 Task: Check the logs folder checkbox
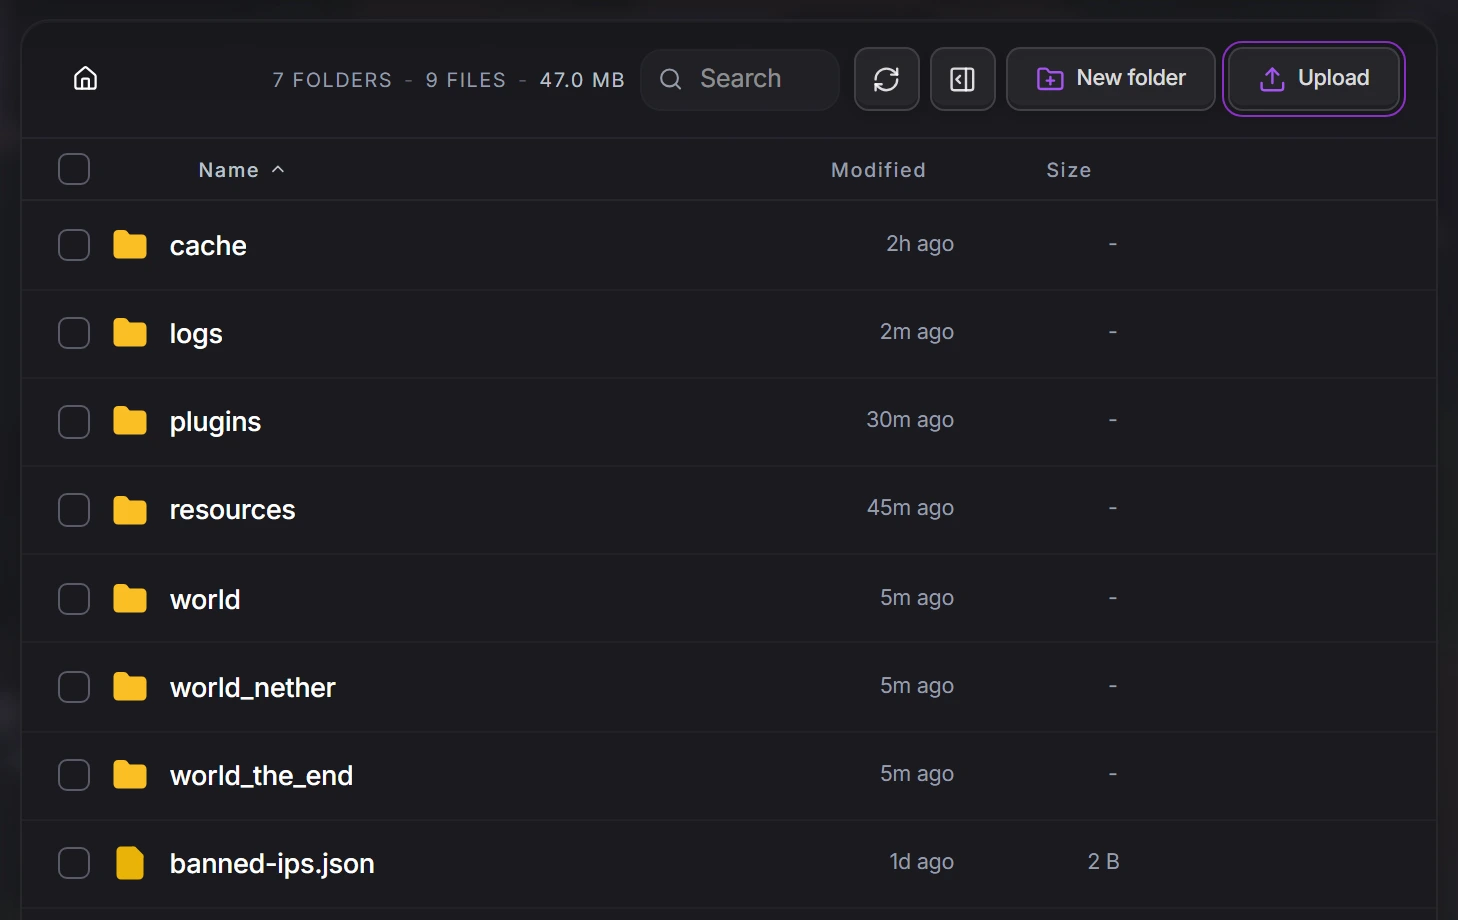tap(74, 333)
